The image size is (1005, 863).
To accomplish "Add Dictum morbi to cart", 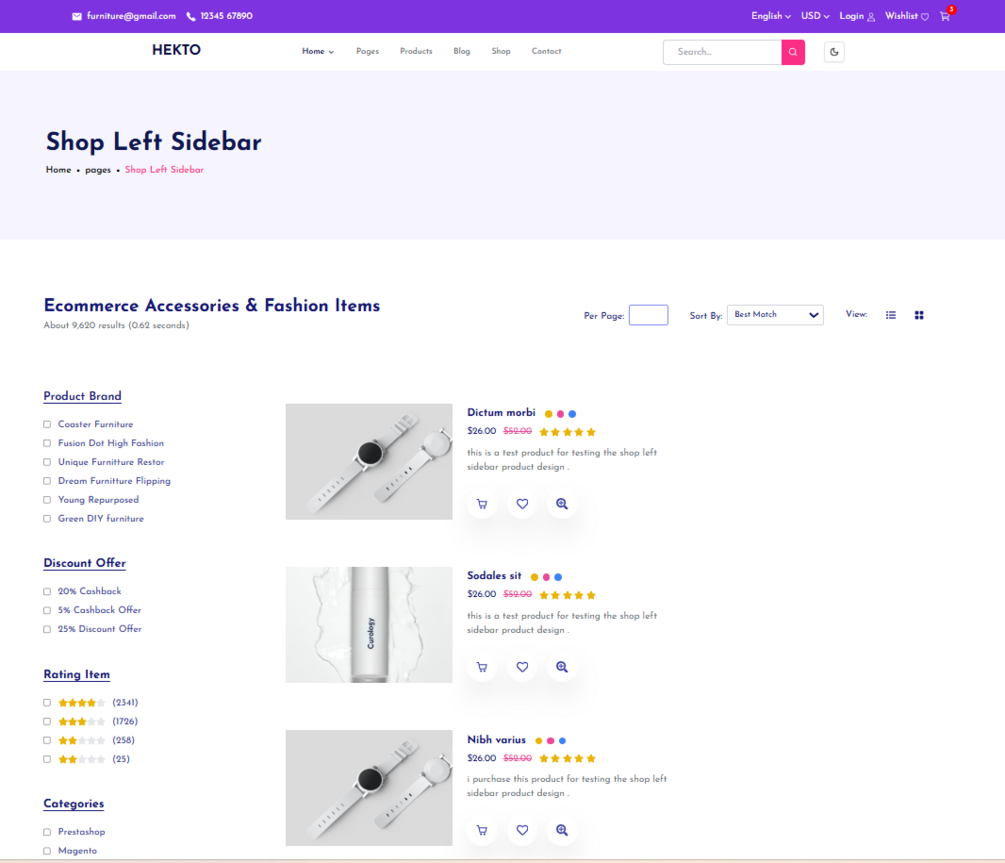I will click(x=482, y=504).
